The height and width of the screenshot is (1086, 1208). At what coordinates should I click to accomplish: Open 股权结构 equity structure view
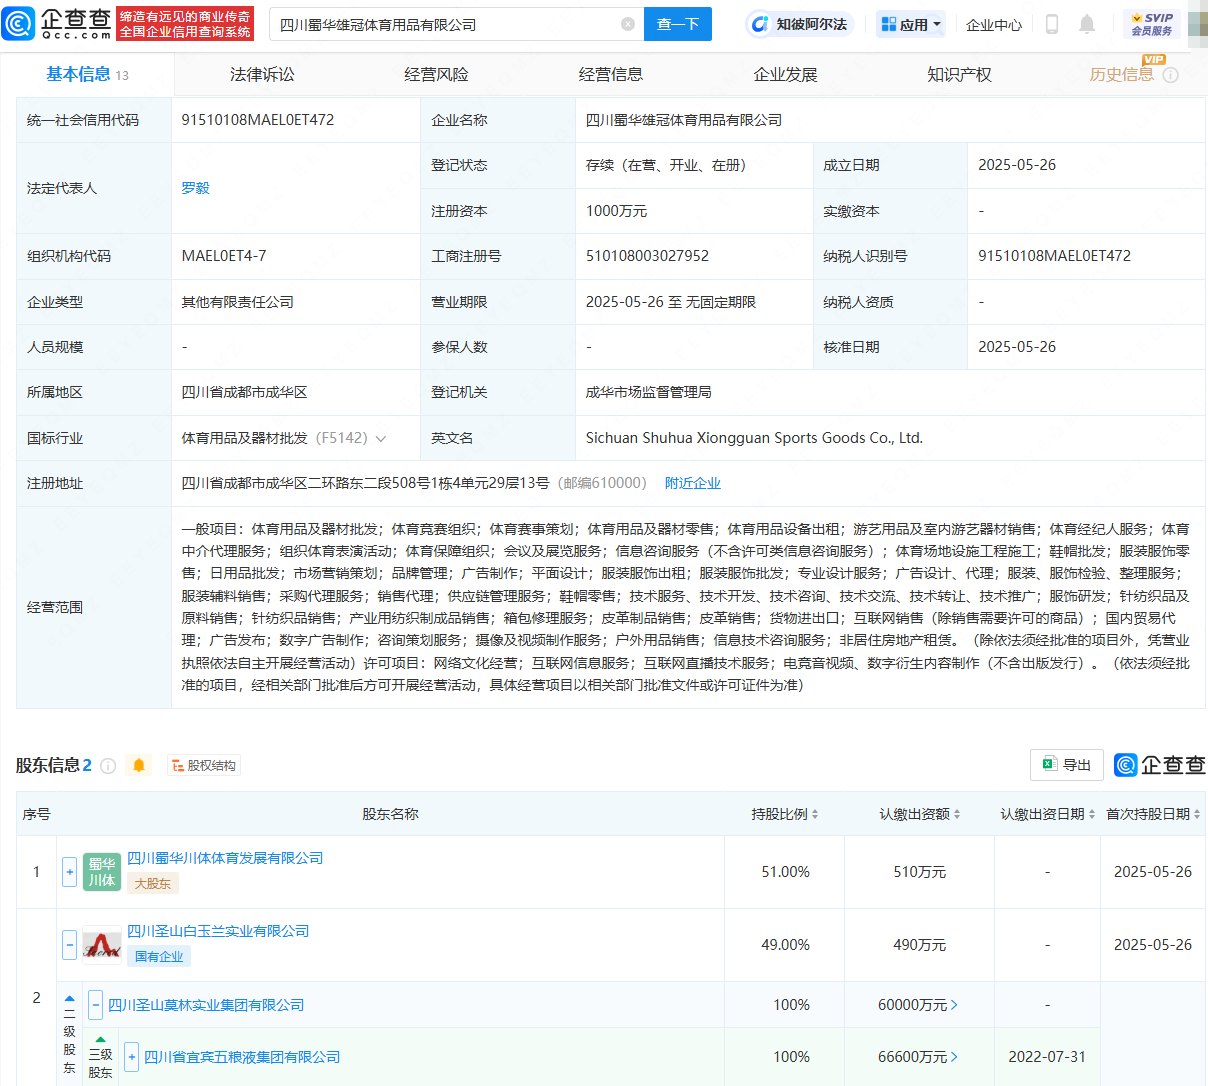point(204,766)
